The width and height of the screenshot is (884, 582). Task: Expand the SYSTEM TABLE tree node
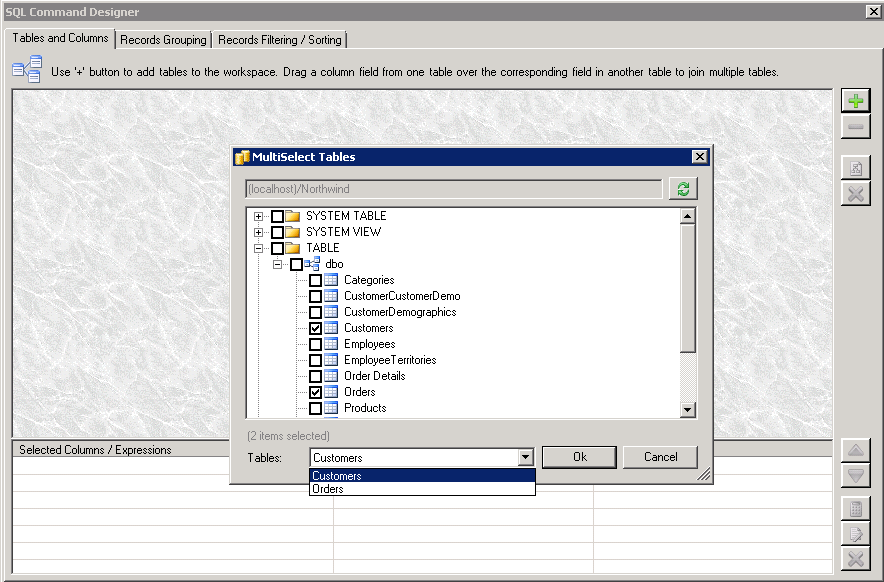[x=259, y=216]
